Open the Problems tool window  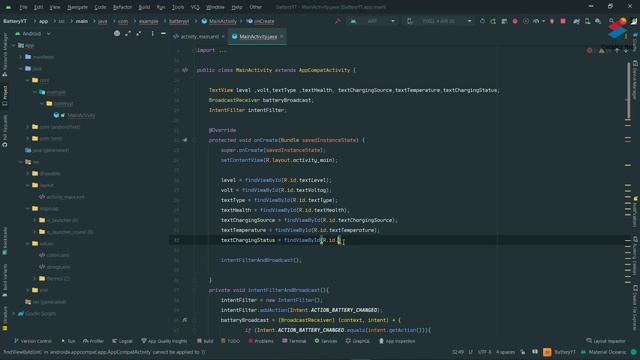point(261,341)
